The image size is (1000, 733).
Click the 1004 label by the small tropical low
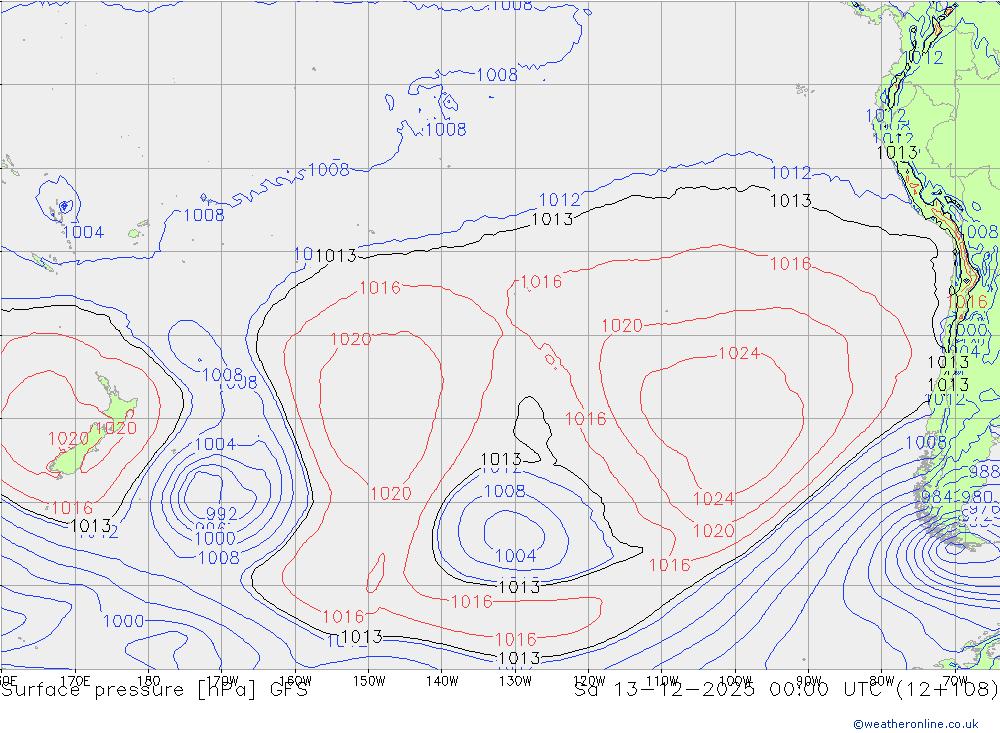tap(83, 232)
